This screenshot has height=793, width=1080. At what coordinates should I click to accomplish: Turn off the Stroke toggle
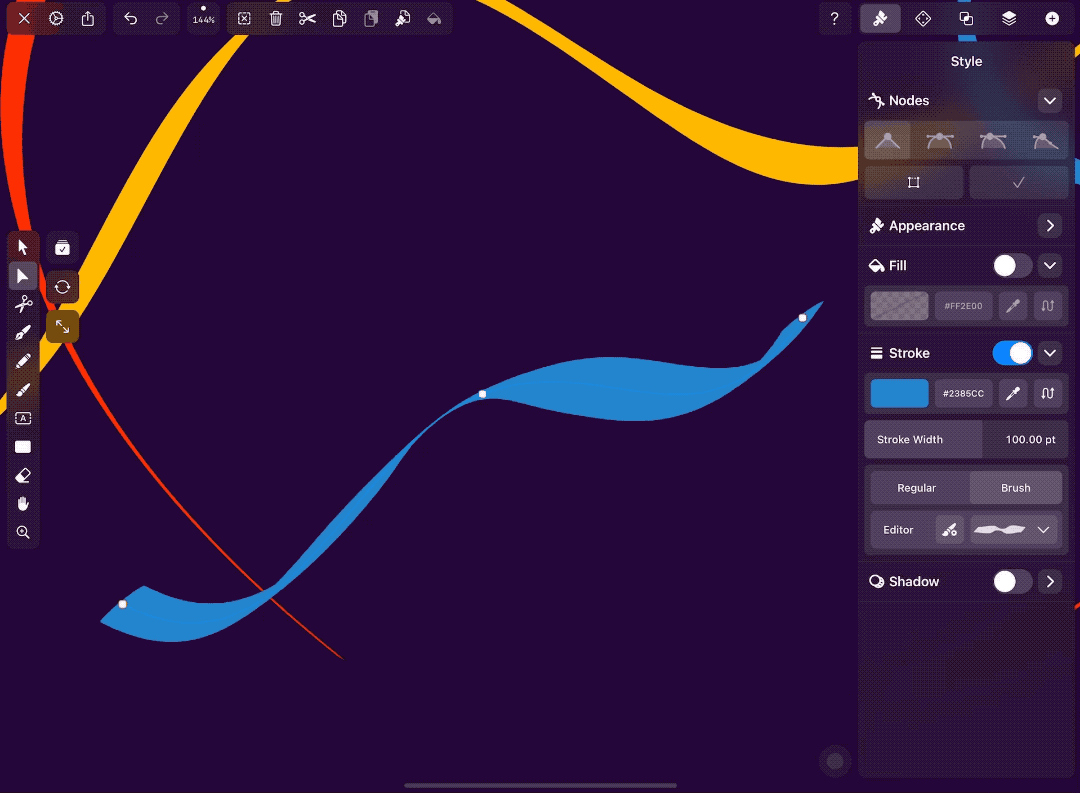pyautogui.click(x=1013, y=353)
